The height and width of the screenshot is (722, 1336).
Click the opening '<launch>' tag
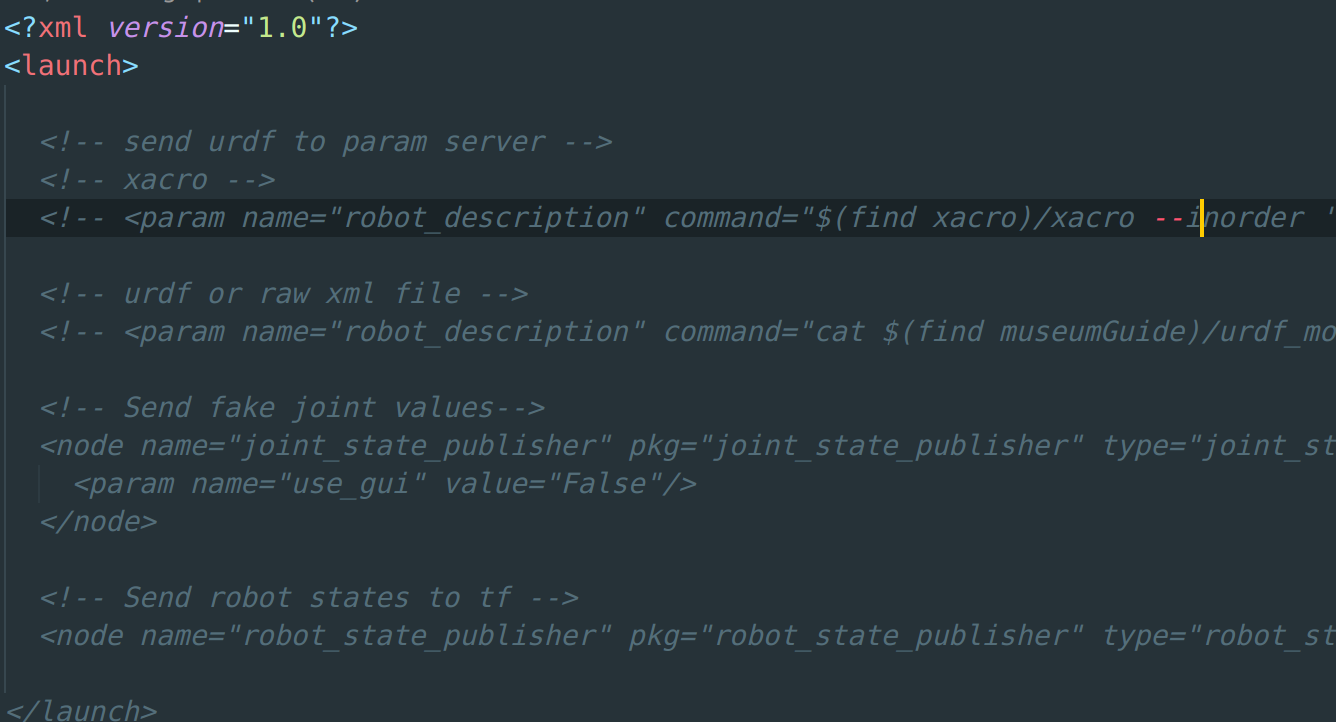tap(71, 65)
